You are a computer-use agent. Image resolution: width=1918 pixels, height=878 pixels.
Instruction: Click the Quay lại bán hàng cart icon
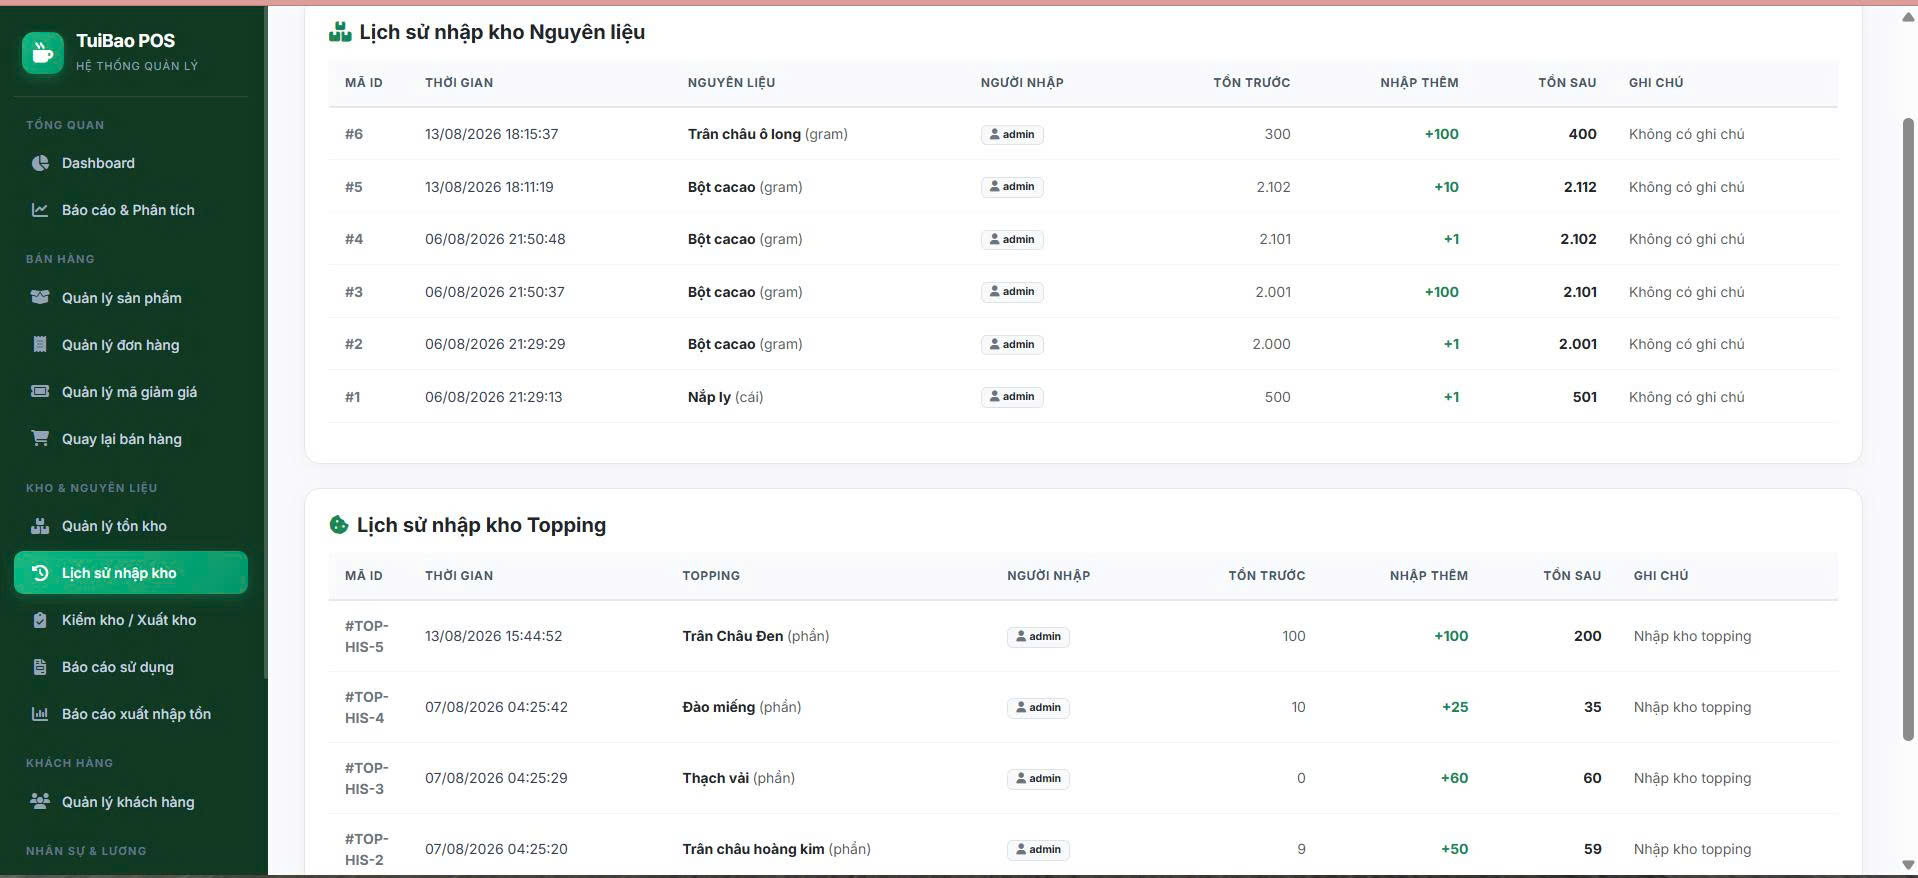[x=40, y=438]
